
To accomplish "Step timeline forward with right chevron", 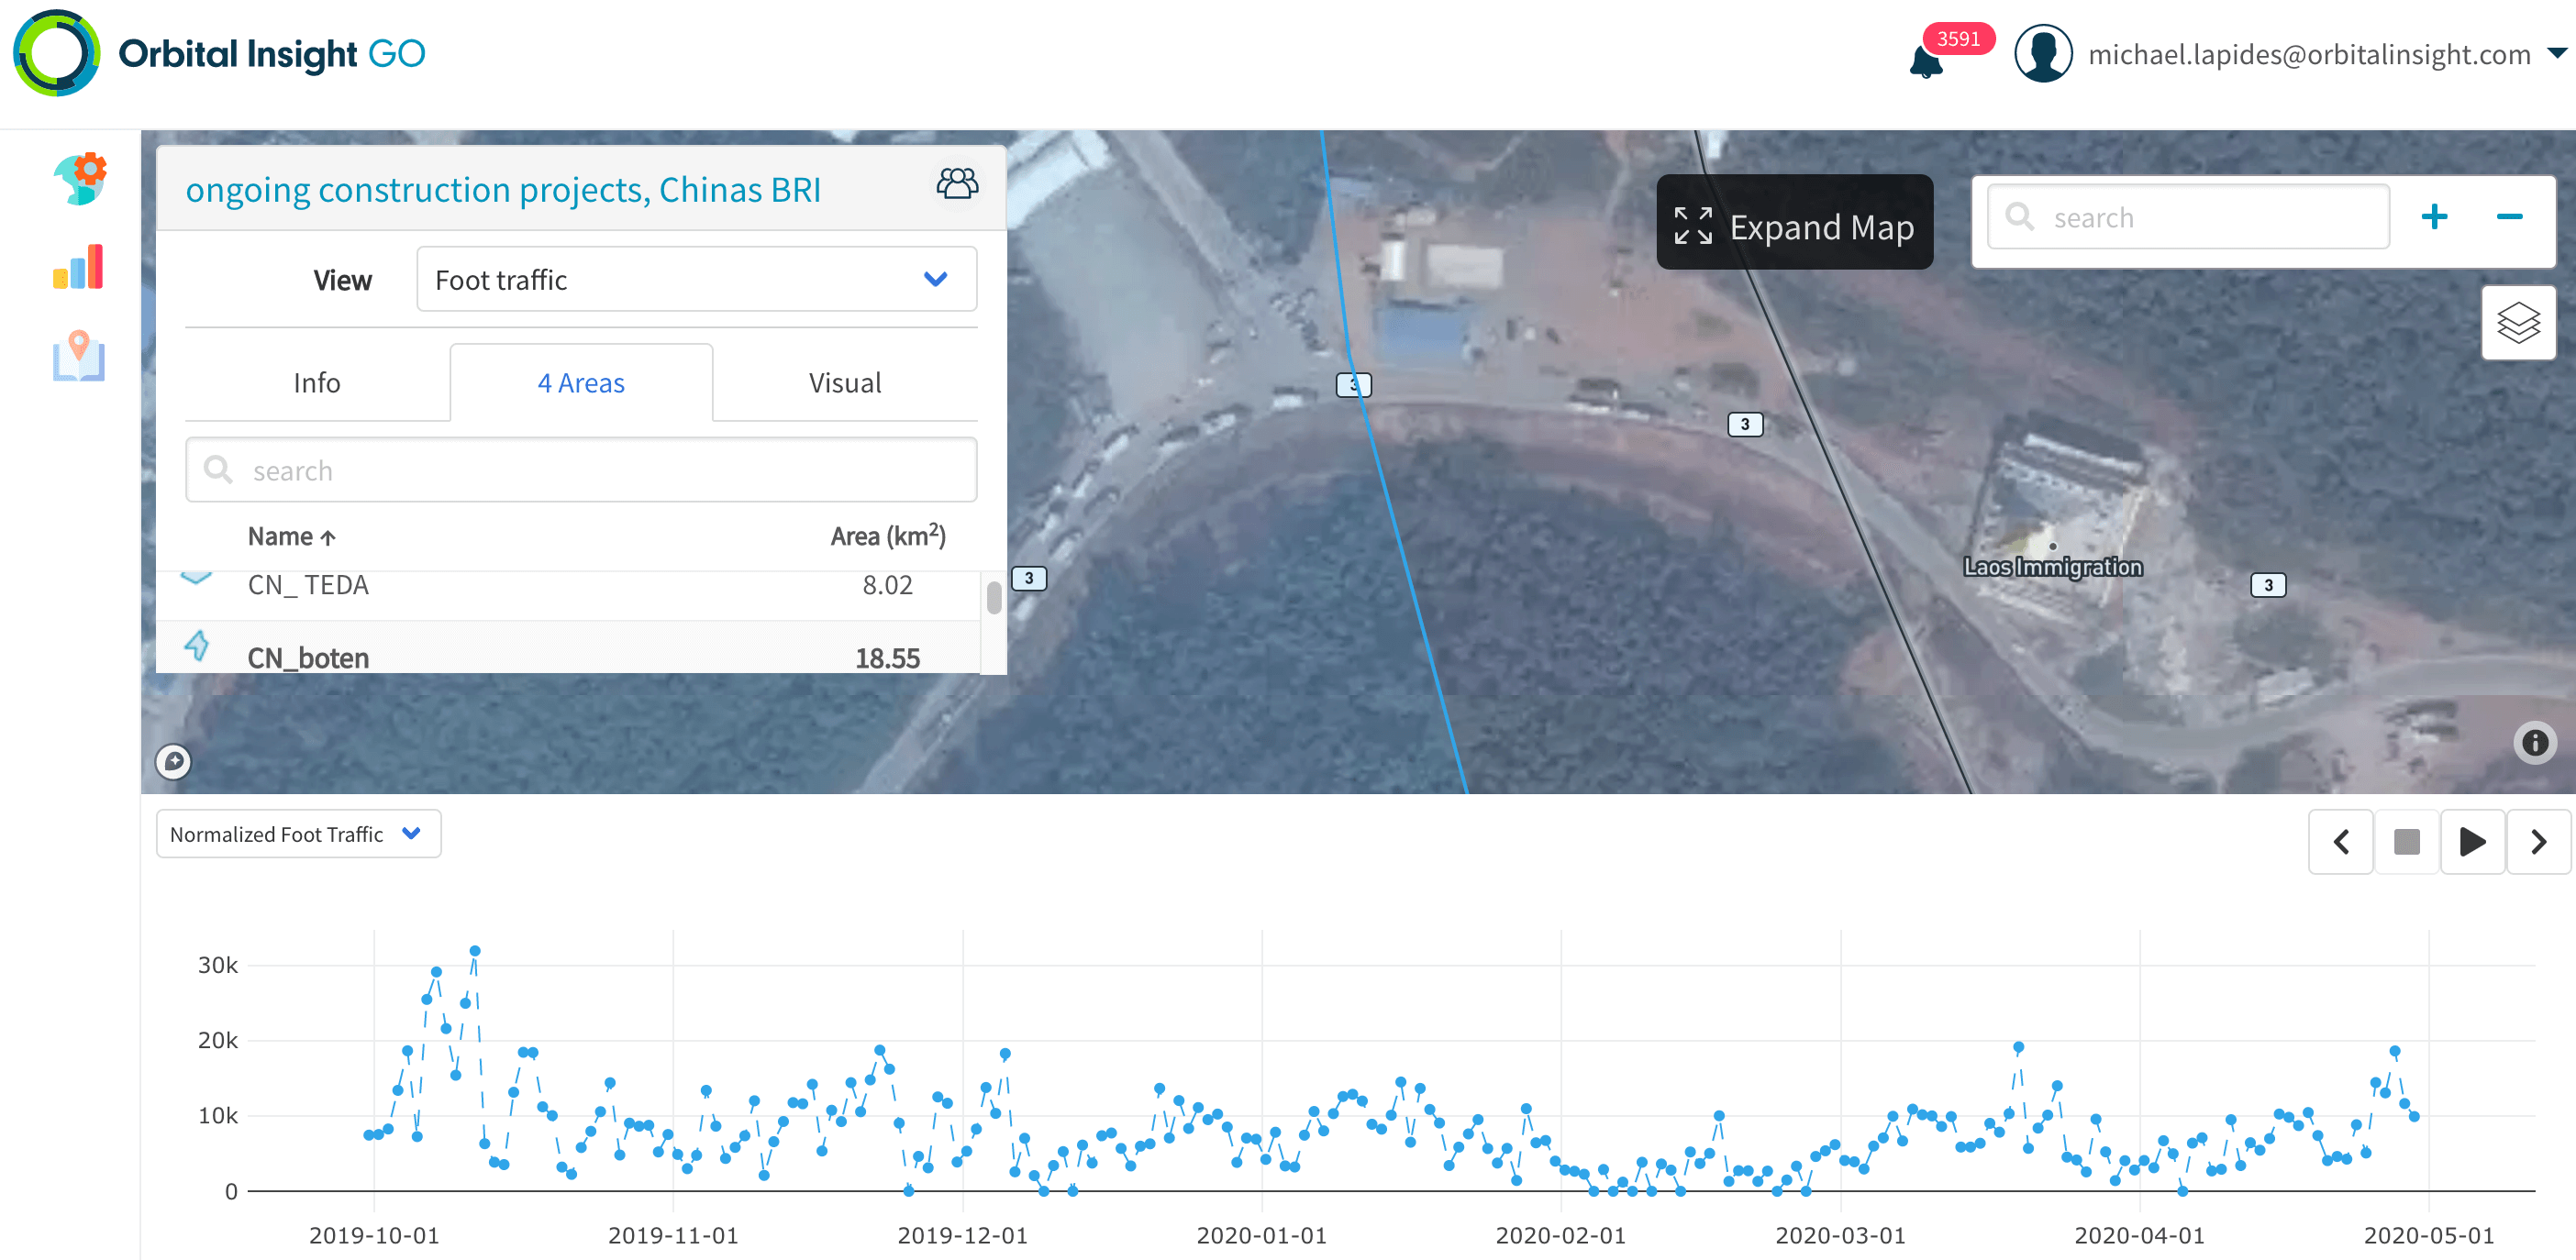I will 2538,842.
